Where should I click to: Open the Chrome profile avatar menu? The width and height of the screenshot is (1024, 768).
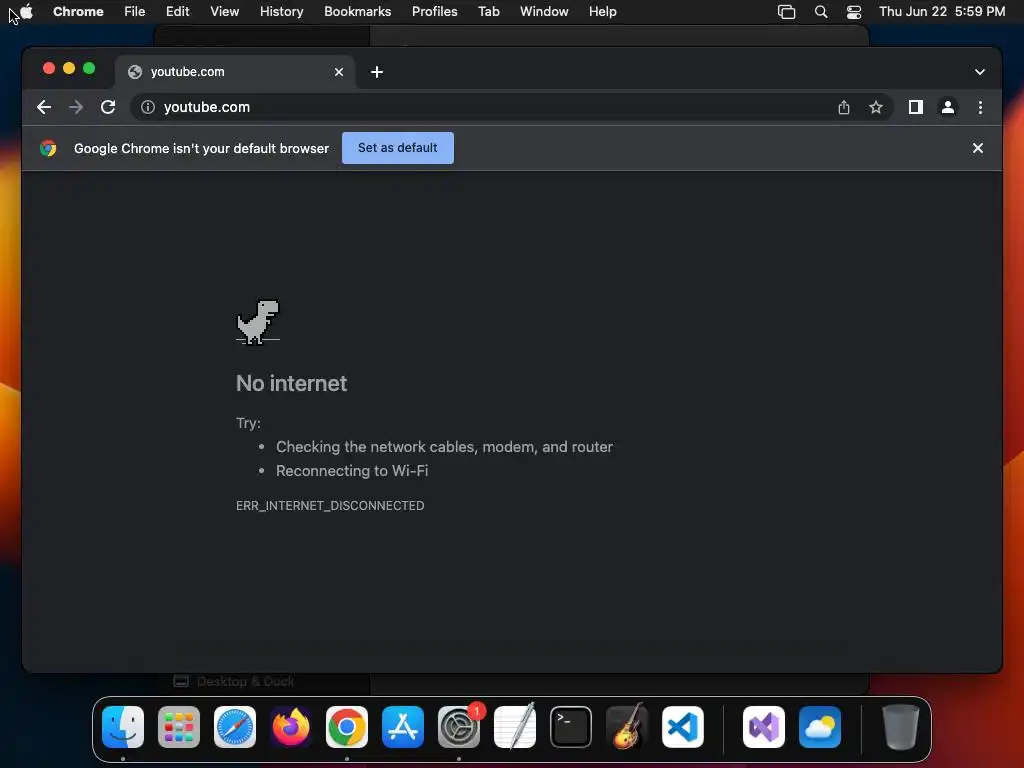[948, 107]
